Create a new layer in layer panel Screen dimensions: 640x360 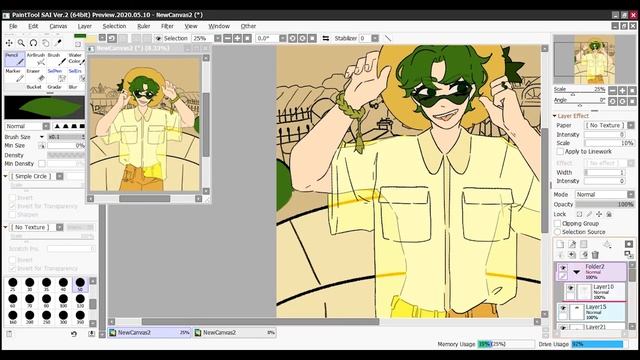[x=560, y=244]
